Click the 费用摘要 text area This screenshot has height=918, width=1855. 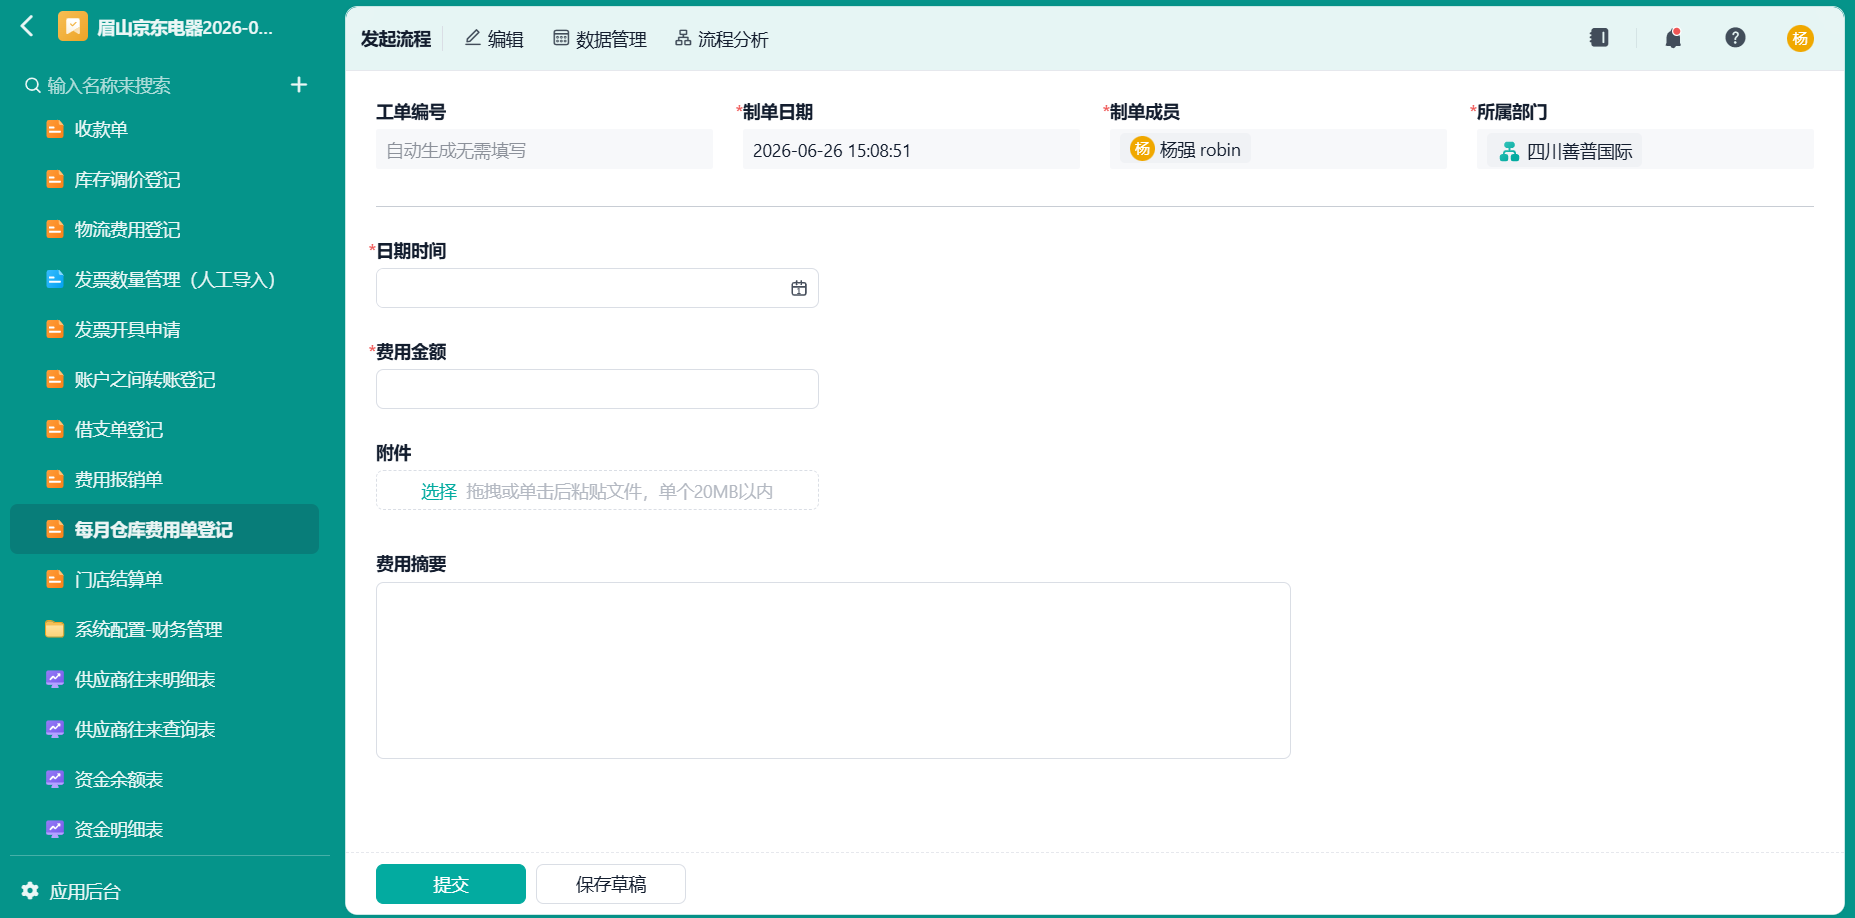tap(833, 670)
